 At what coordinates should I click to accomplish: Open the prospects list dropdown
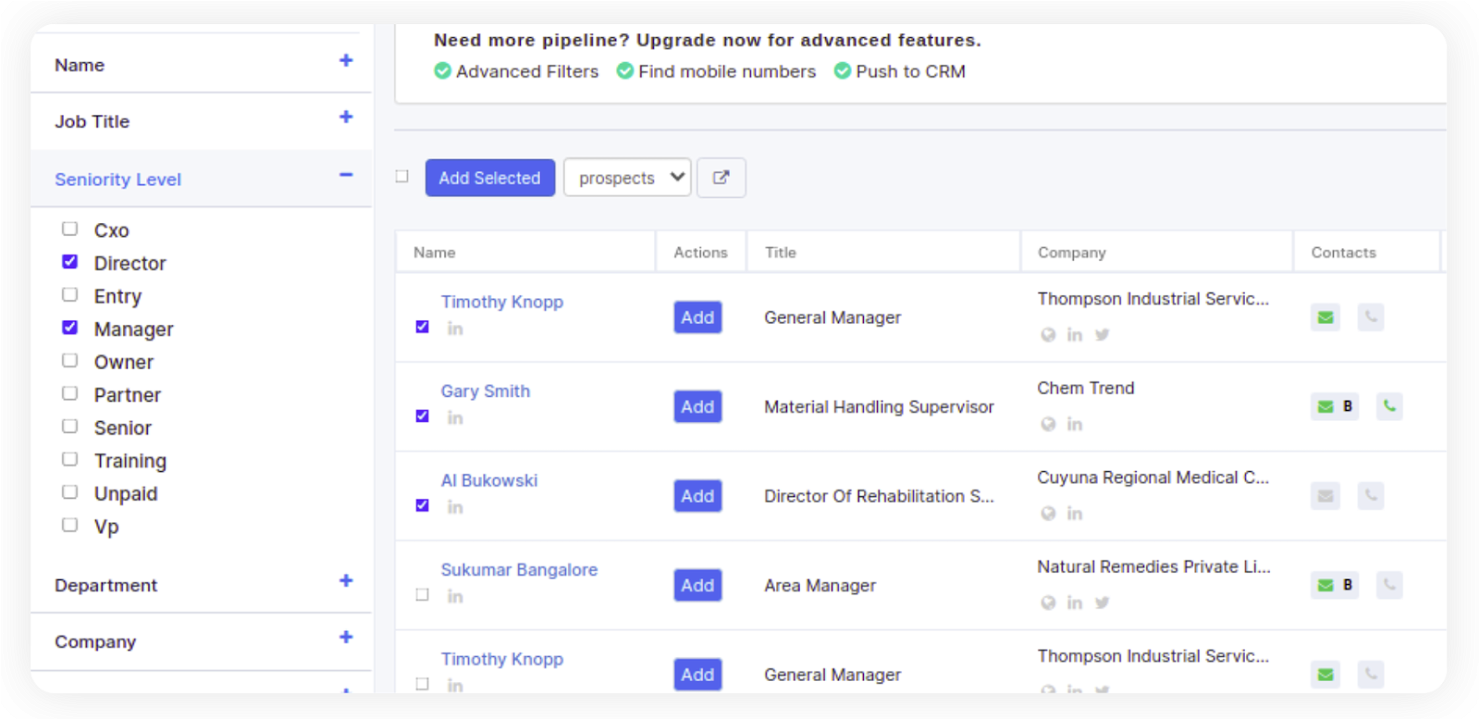[627, 177]
